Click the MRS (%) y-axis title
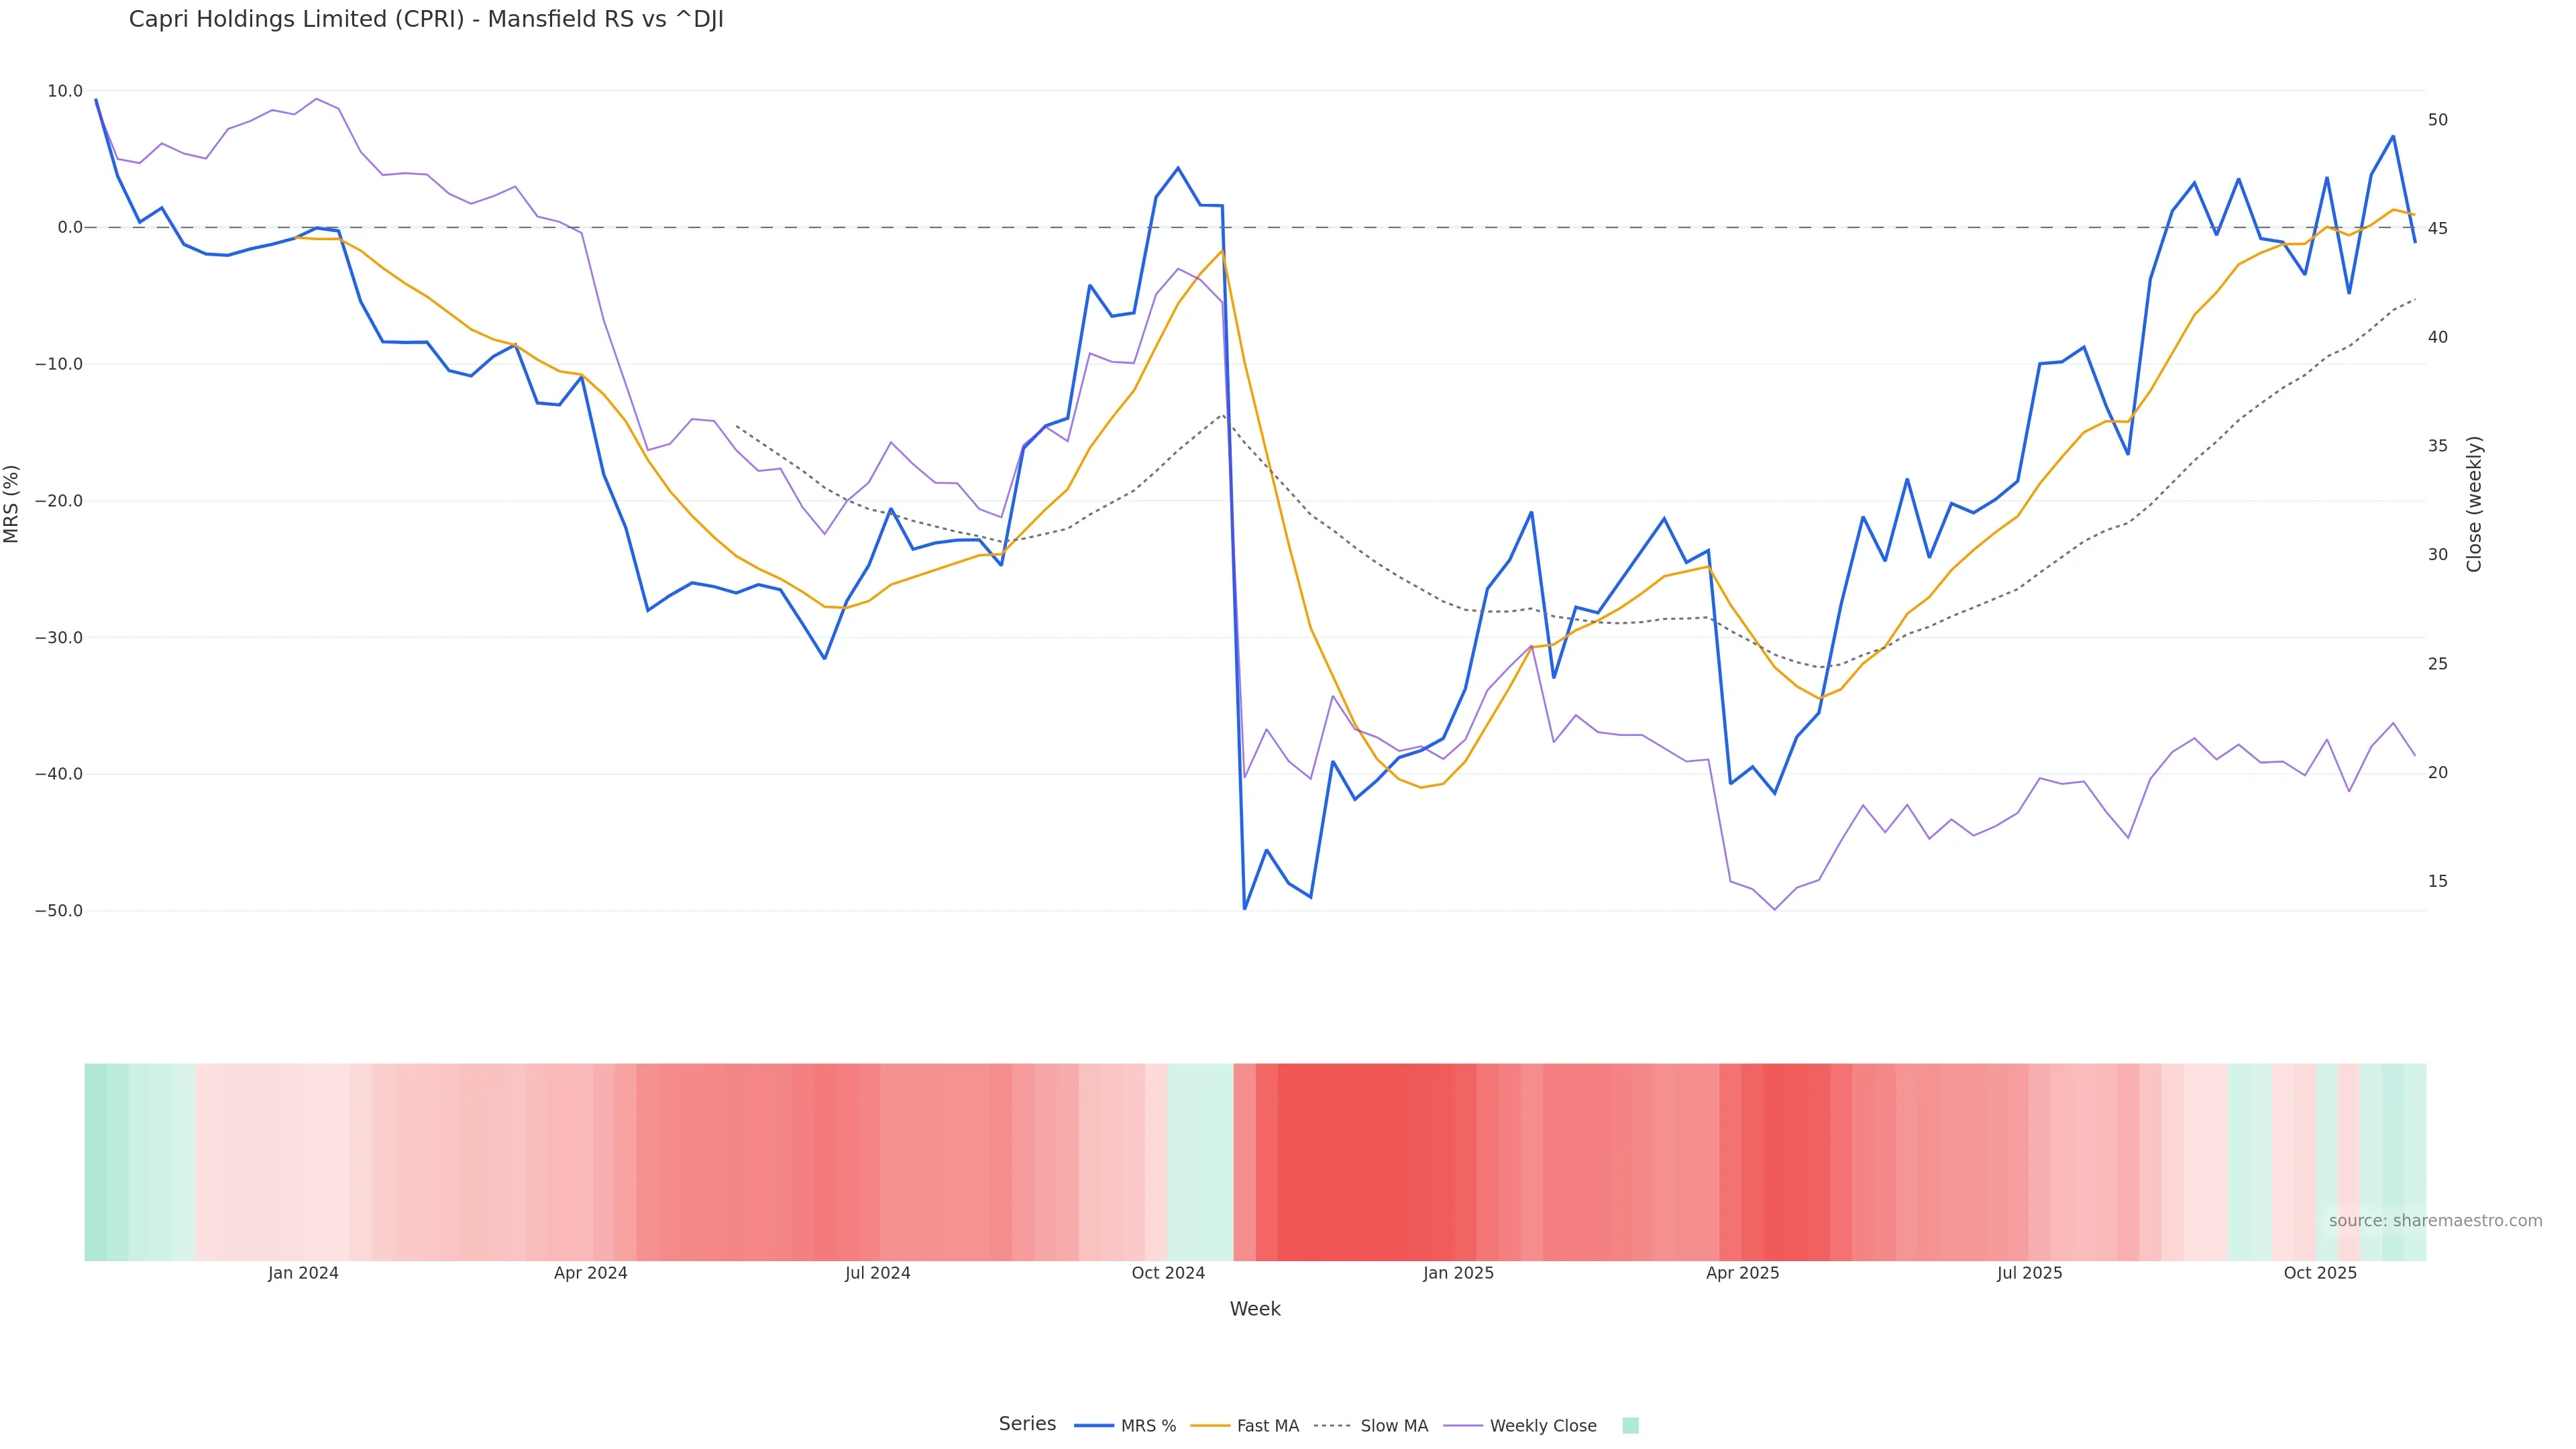Image resolution: width=2576 pixels, height=1449 pixels. point(12,504)
